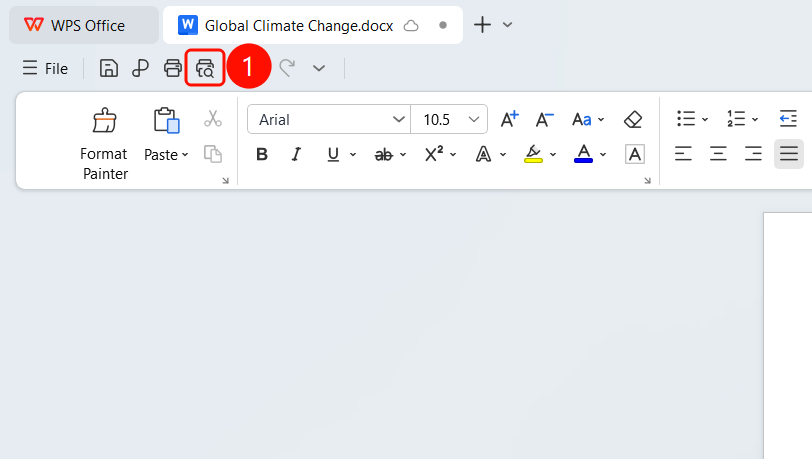Decrease font size with A- icon
Screen dimensions: 812x459
pos(544,119)
